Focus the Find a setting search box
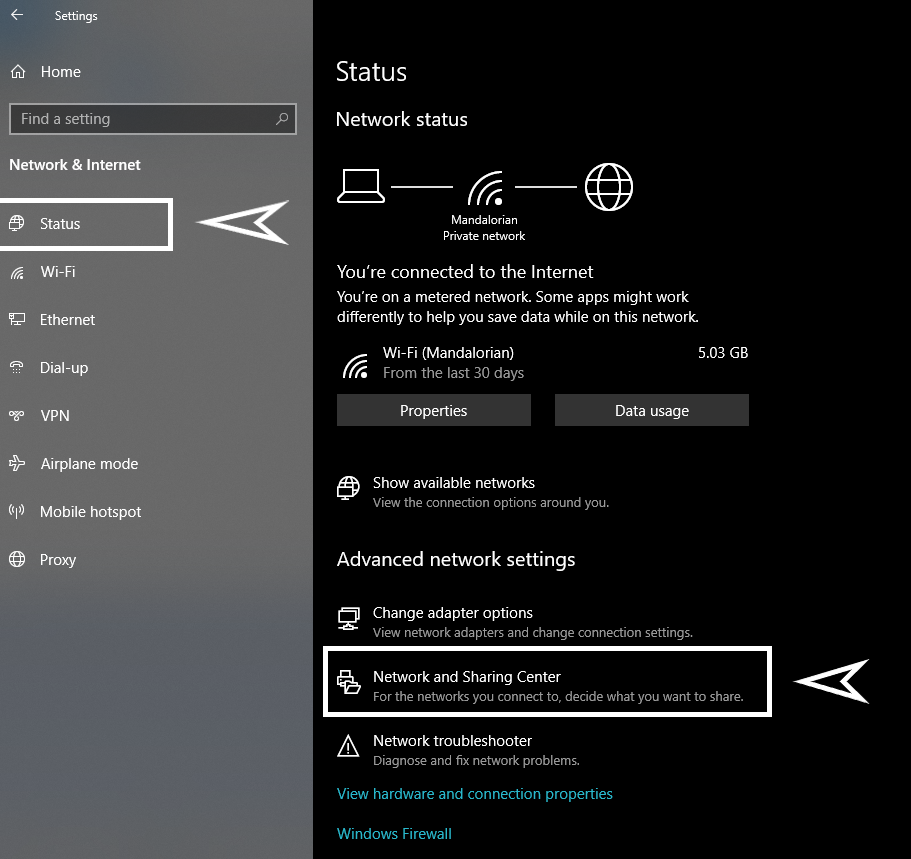911x859 pixels. (153, 119)
